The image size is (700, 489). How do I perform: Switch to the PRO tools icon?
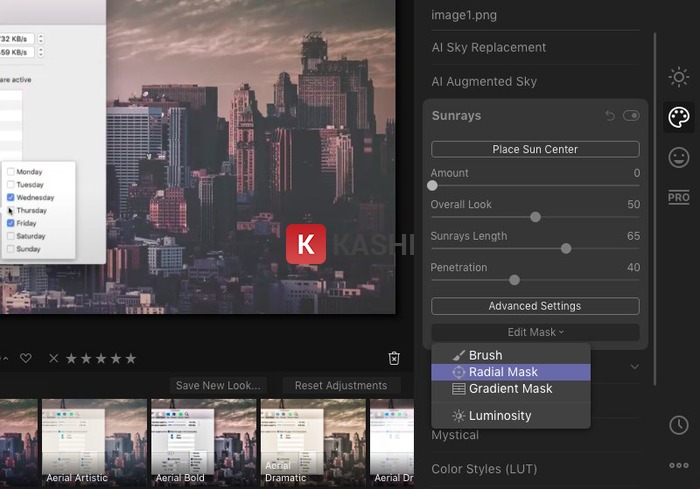(x=679, y=197)
